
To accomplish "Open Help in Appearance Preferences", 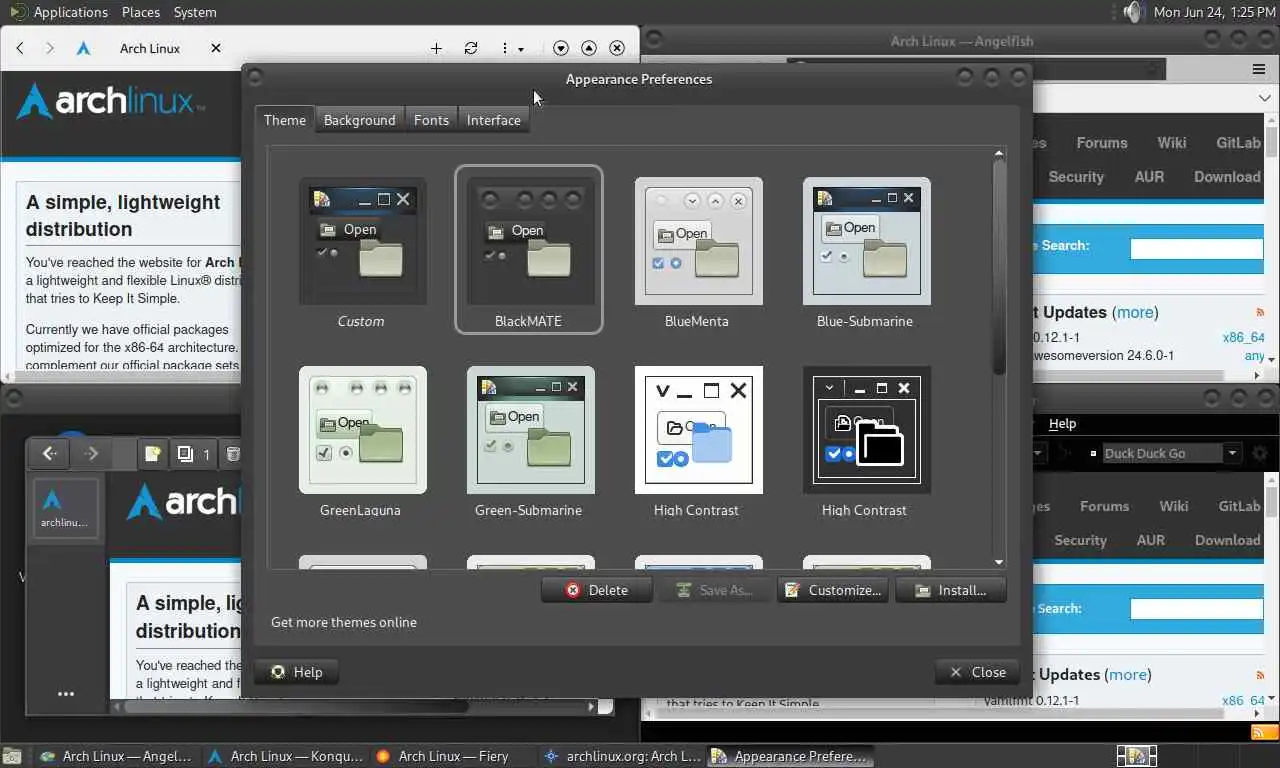I will point(297,672).
